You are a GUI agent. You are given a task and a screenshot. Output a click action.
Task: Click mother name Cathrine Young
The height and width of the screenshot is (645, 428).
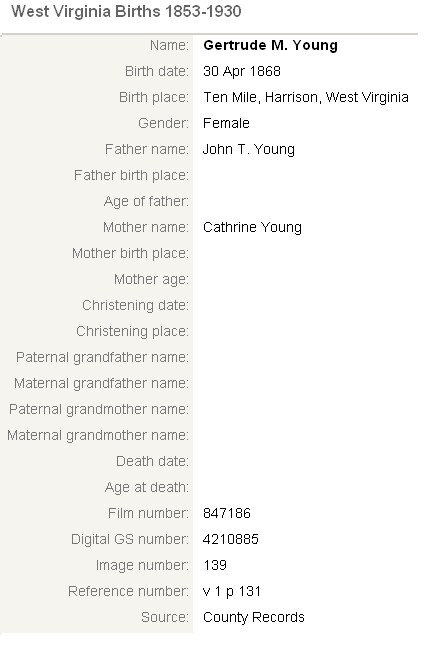(x=253, y=227)
